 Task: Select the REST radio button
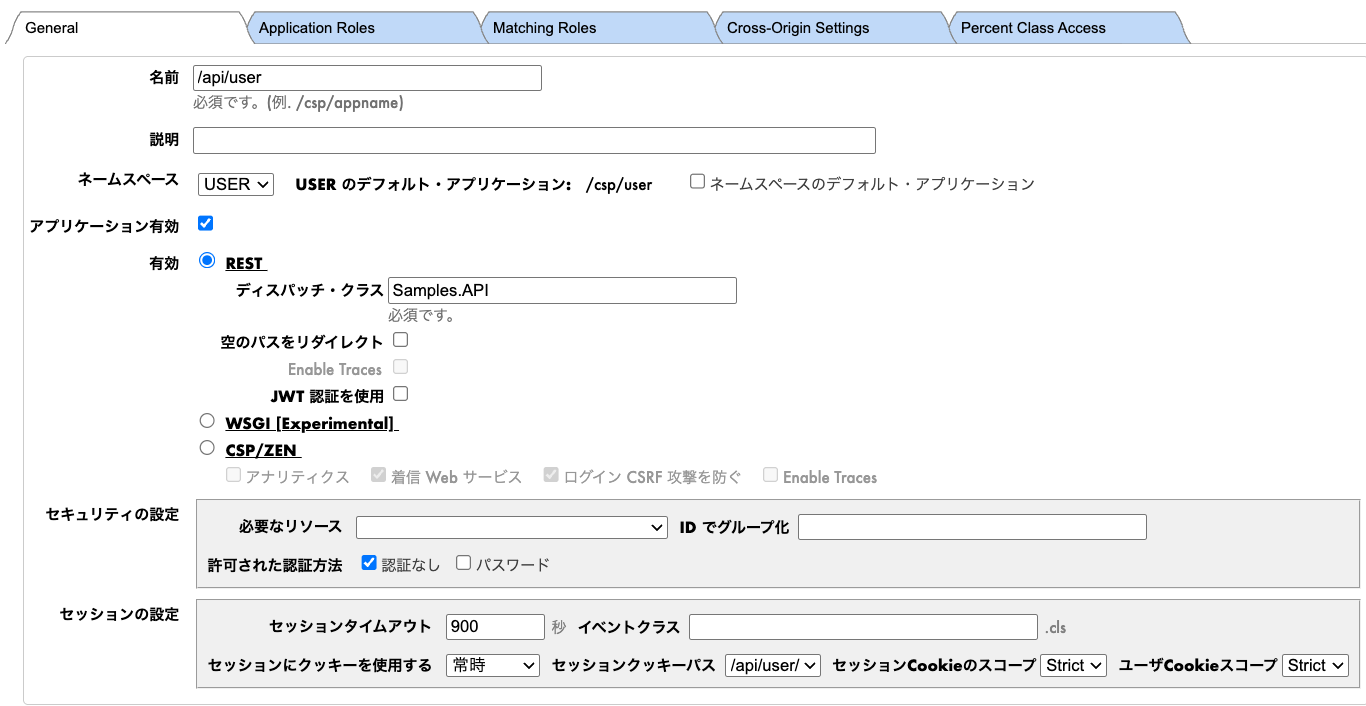207,261
